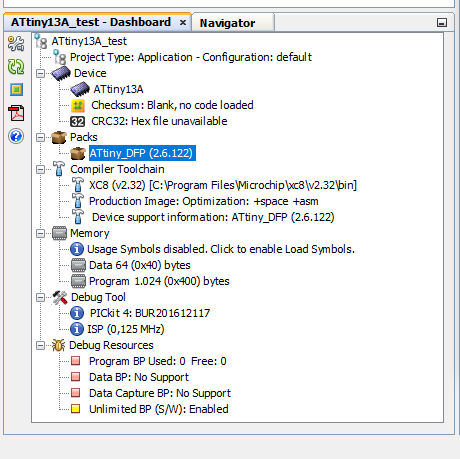Screen dimensions: 460x459
Task: Click the Debug Resources bug icon
Action: point(58,345)
